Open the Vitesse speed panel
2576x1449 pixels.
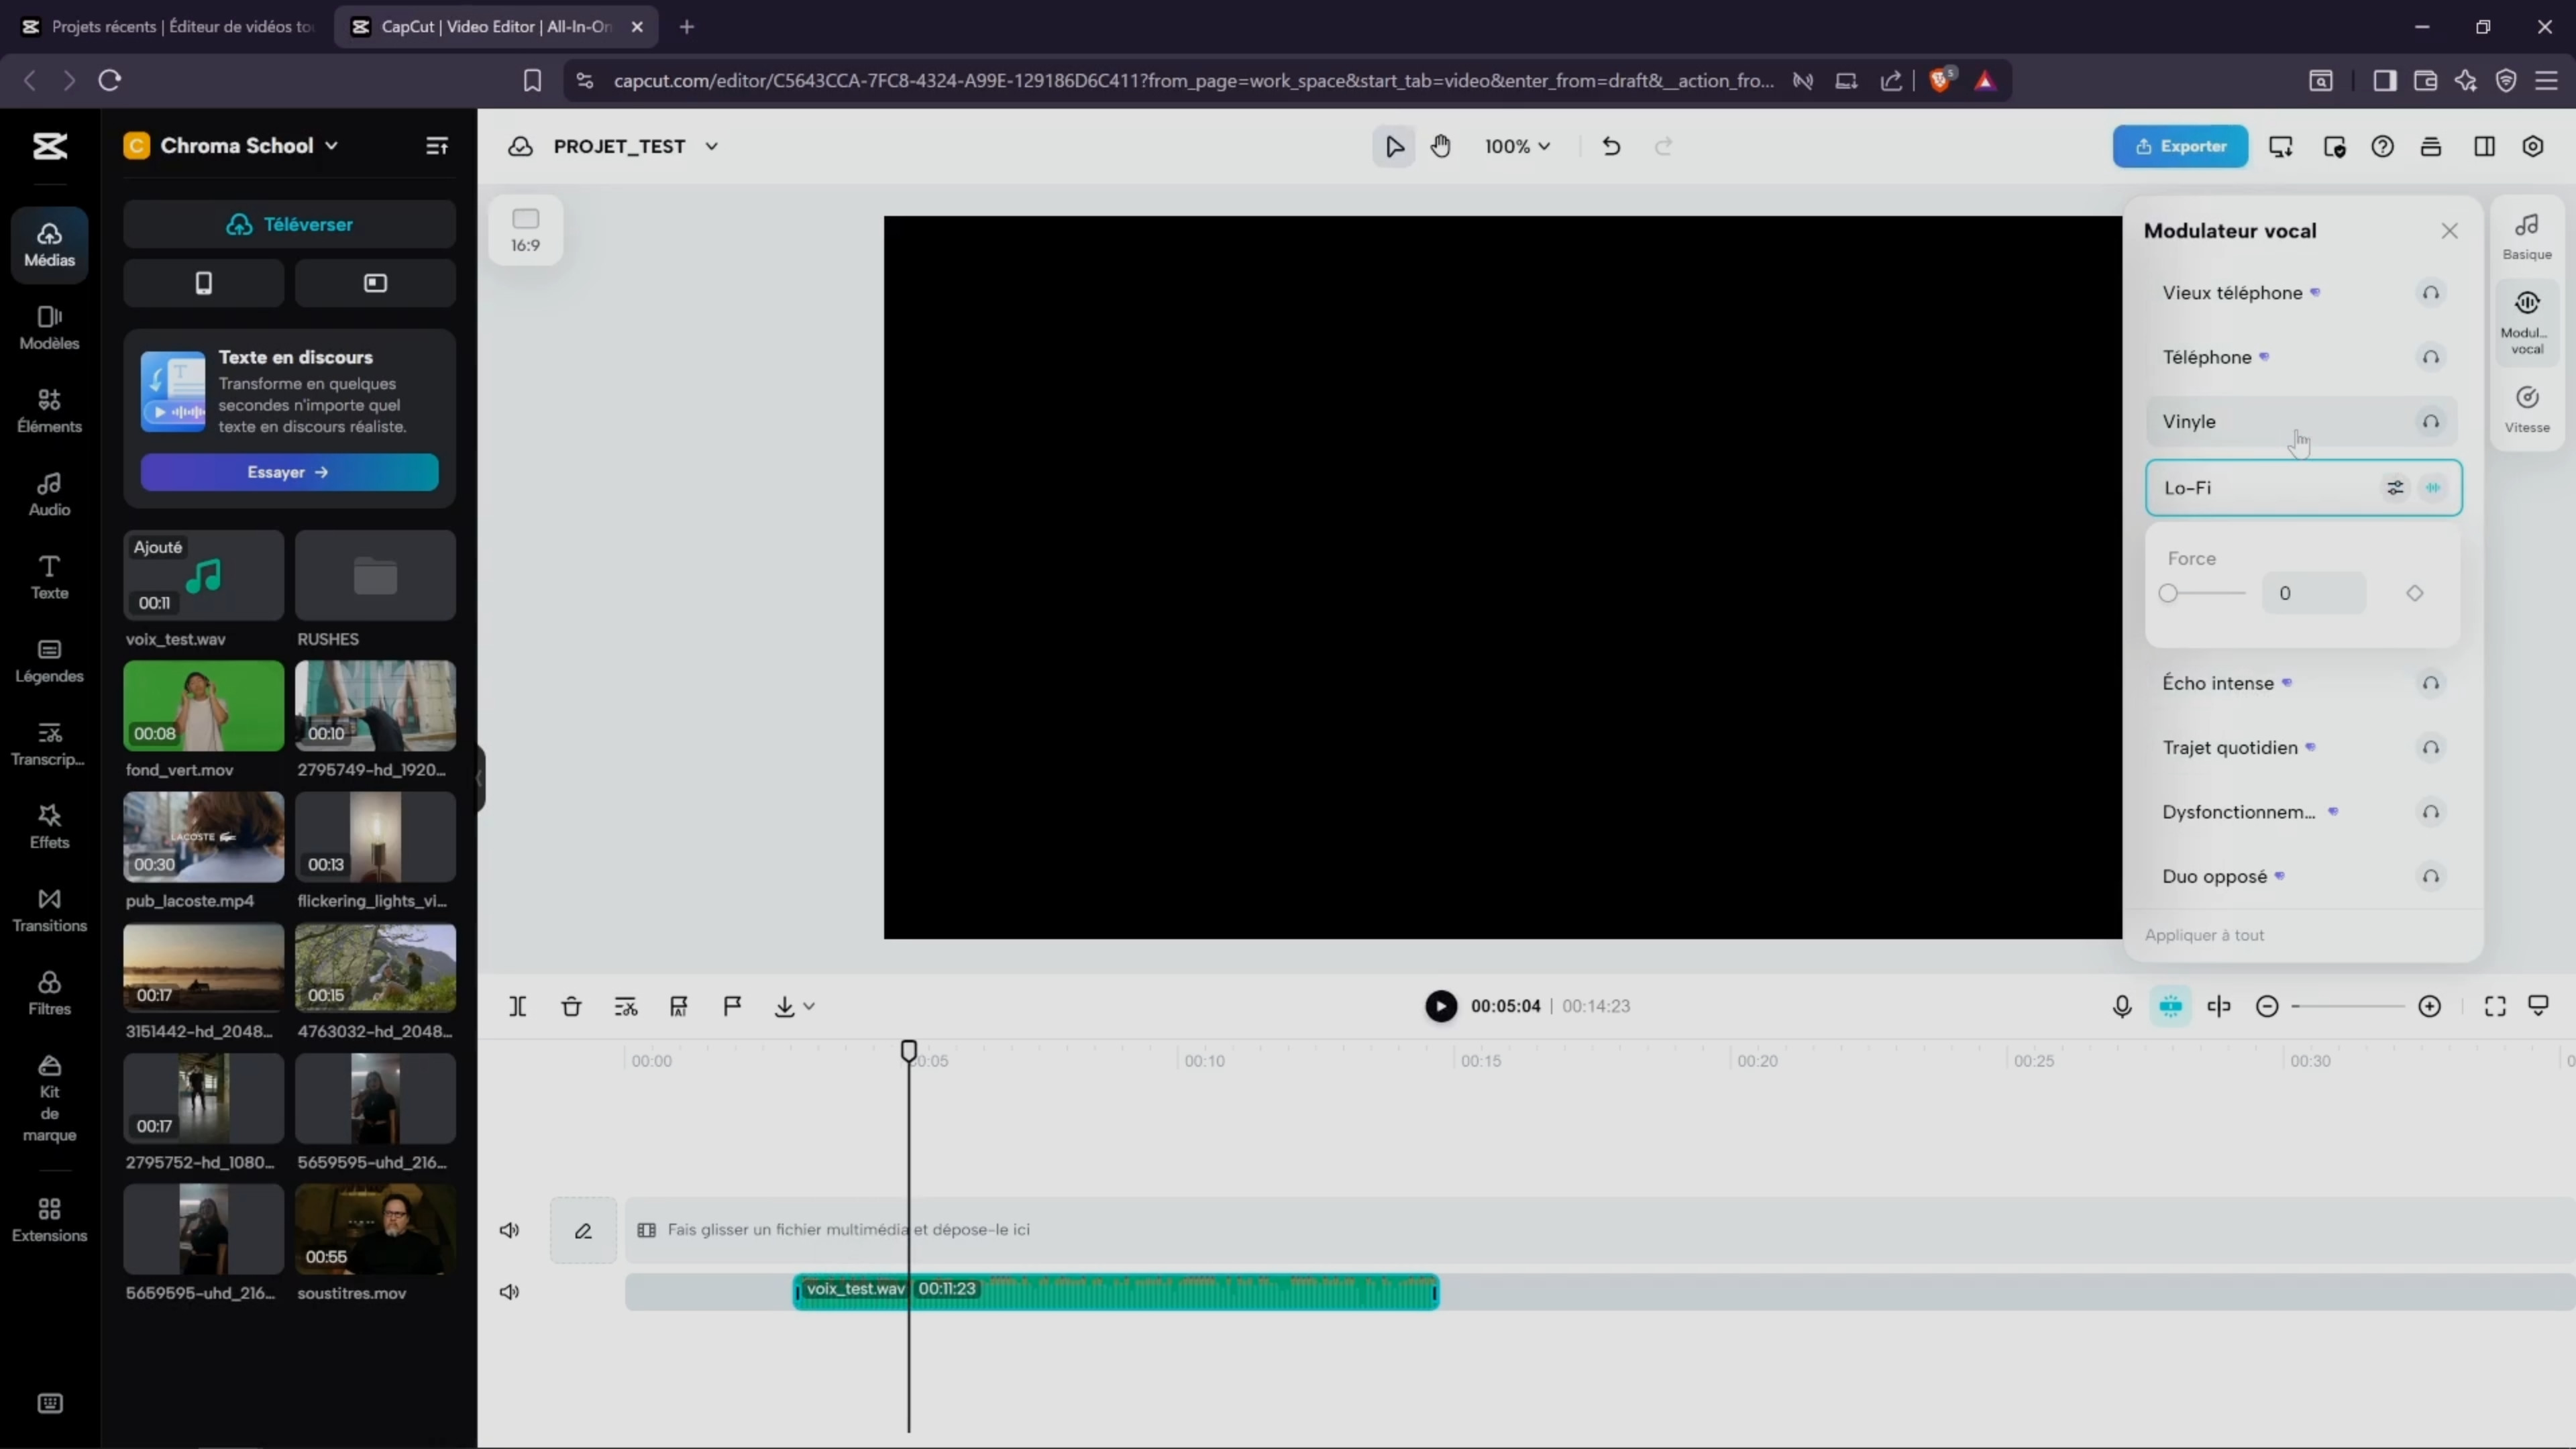click(x=2526, y=409)
